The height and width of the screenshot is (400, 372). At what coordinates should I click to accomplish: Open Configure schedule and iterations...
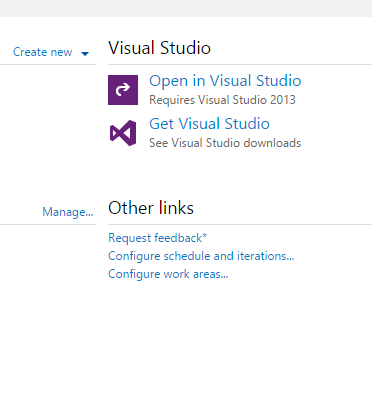point(201,256)
